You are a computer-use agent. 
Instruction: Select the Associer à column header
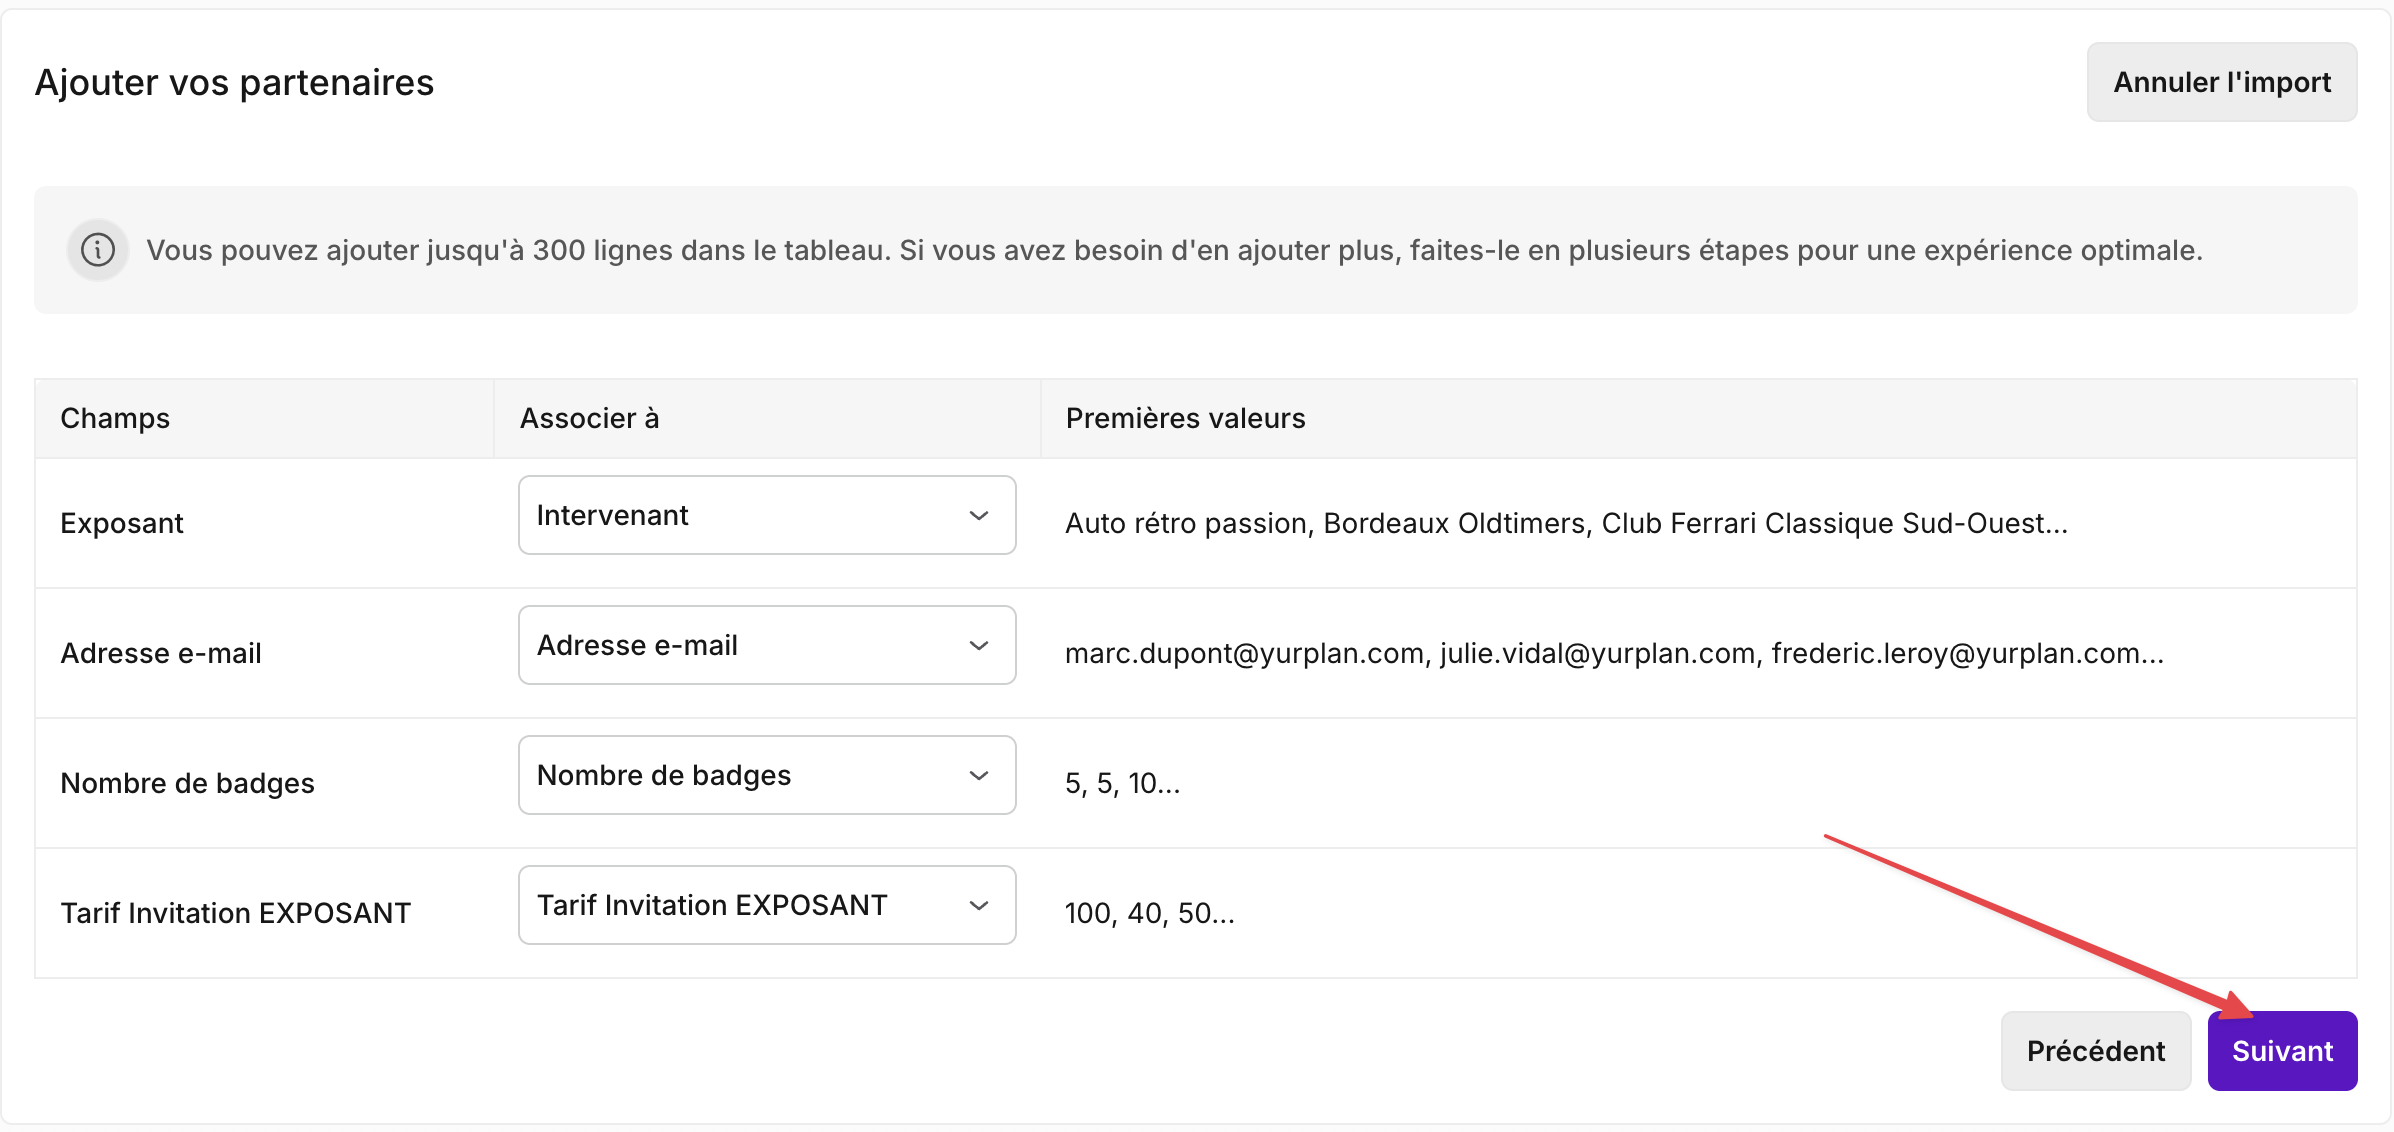pos(589,418)
